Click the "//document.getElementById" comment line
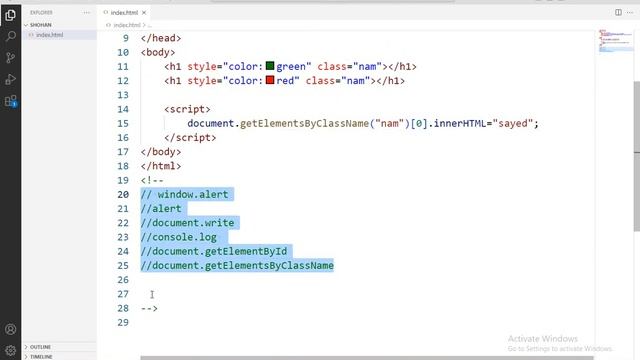Screen dimensions: 640x360 (x=214, y=251)
